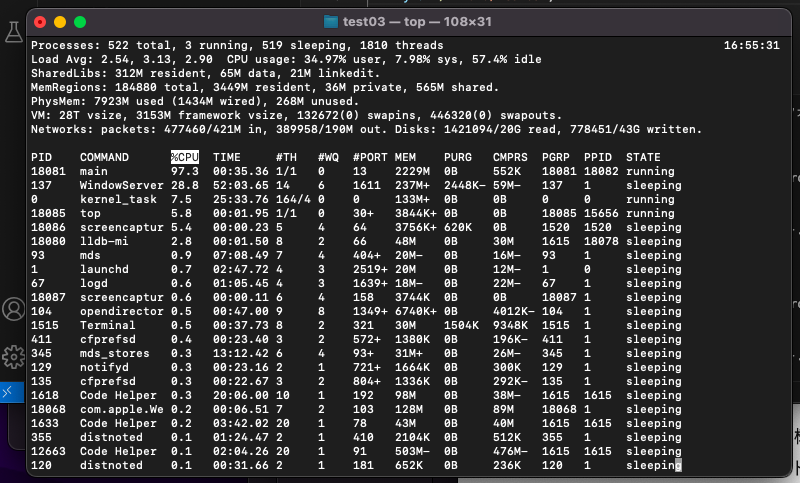Click the terminal cursor block after last sleeping
This screenshot has height=483, width=800.
[x=678, y=465]
